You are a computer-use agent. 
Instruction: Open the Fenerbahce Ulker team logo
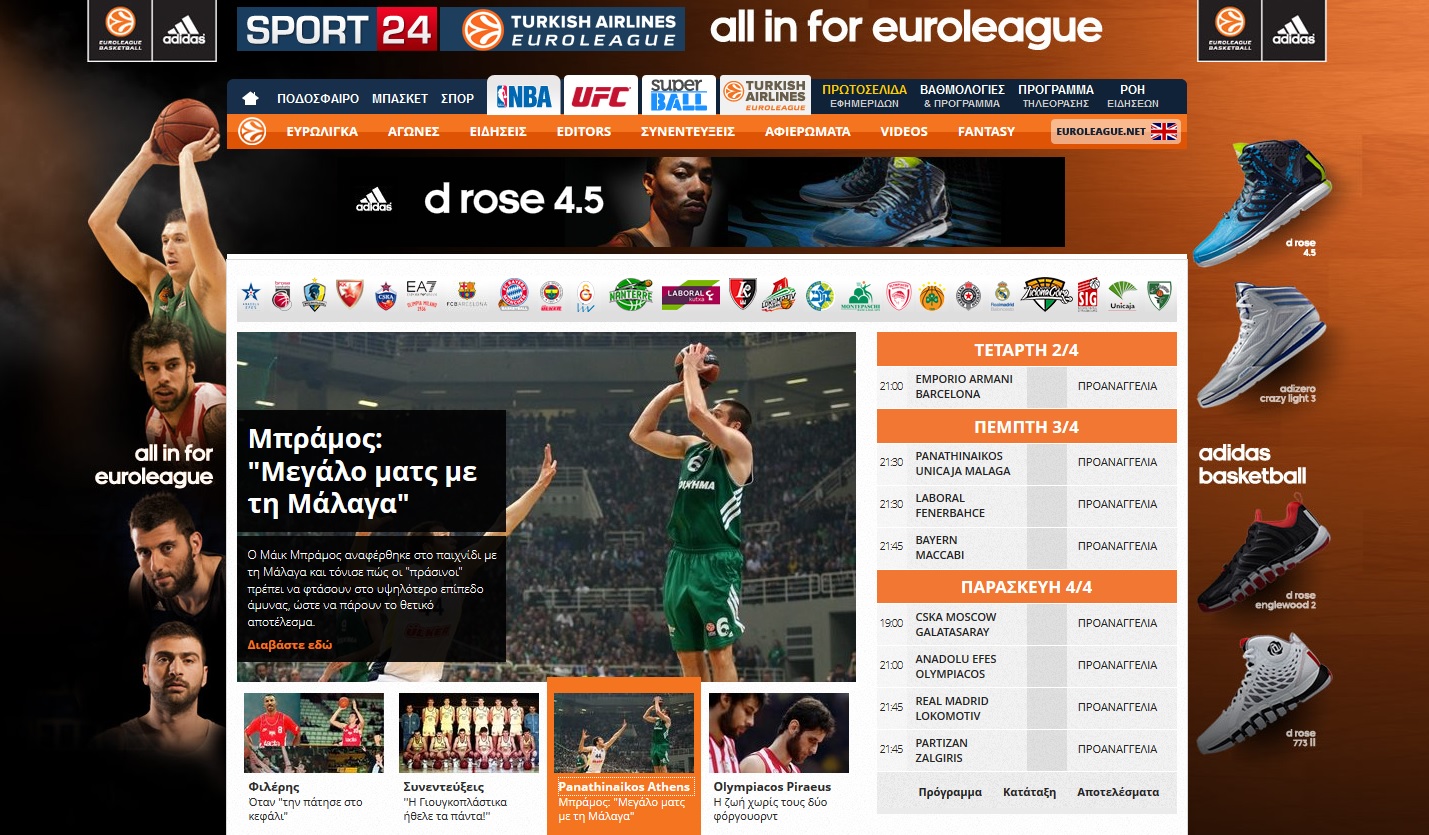click(x=551, y=295)
